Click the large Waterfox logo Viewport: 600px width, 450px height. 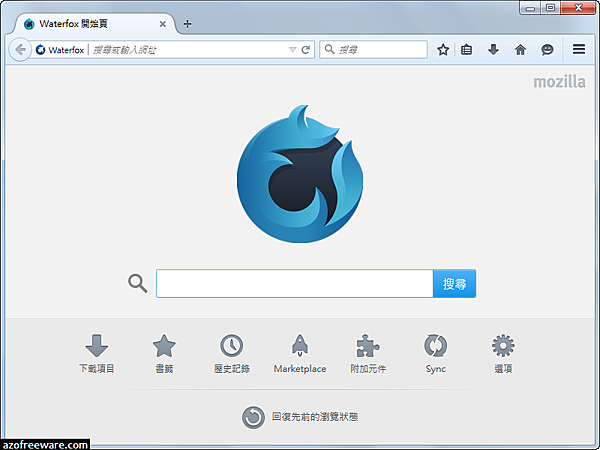[x=300, y=174]
